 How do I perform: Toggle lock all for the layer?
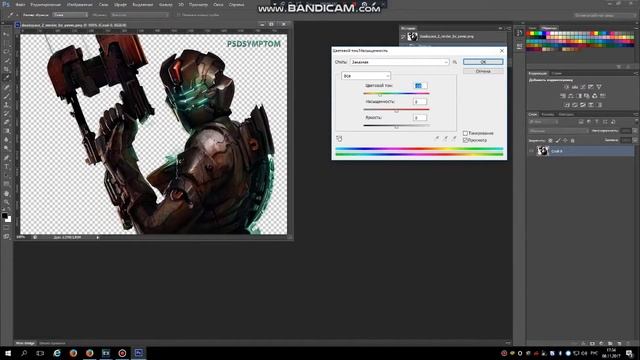573,140
